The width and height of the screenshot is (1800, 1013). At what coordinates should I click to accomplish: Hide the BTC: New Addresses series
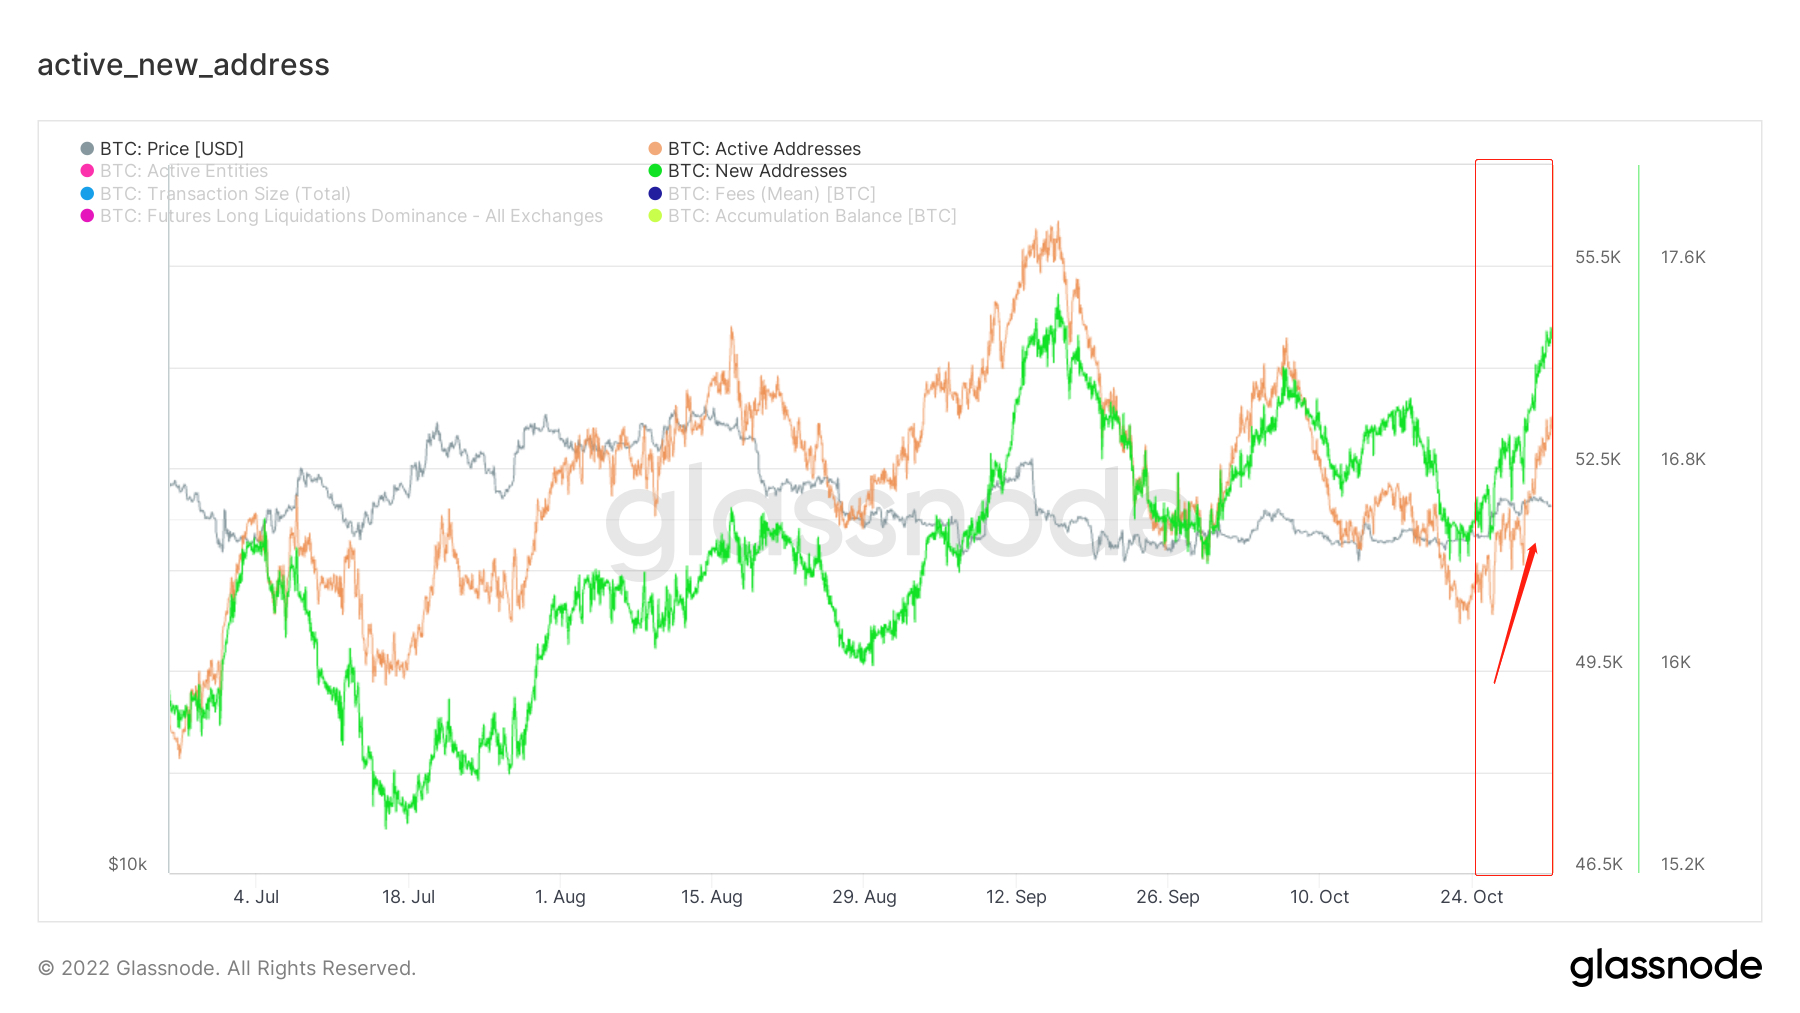point(757,171)
